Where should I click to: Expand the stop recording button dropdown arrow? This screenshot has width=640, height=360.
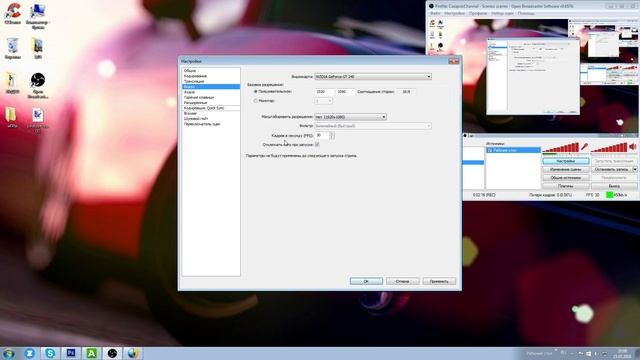click(x=635, y=169)
